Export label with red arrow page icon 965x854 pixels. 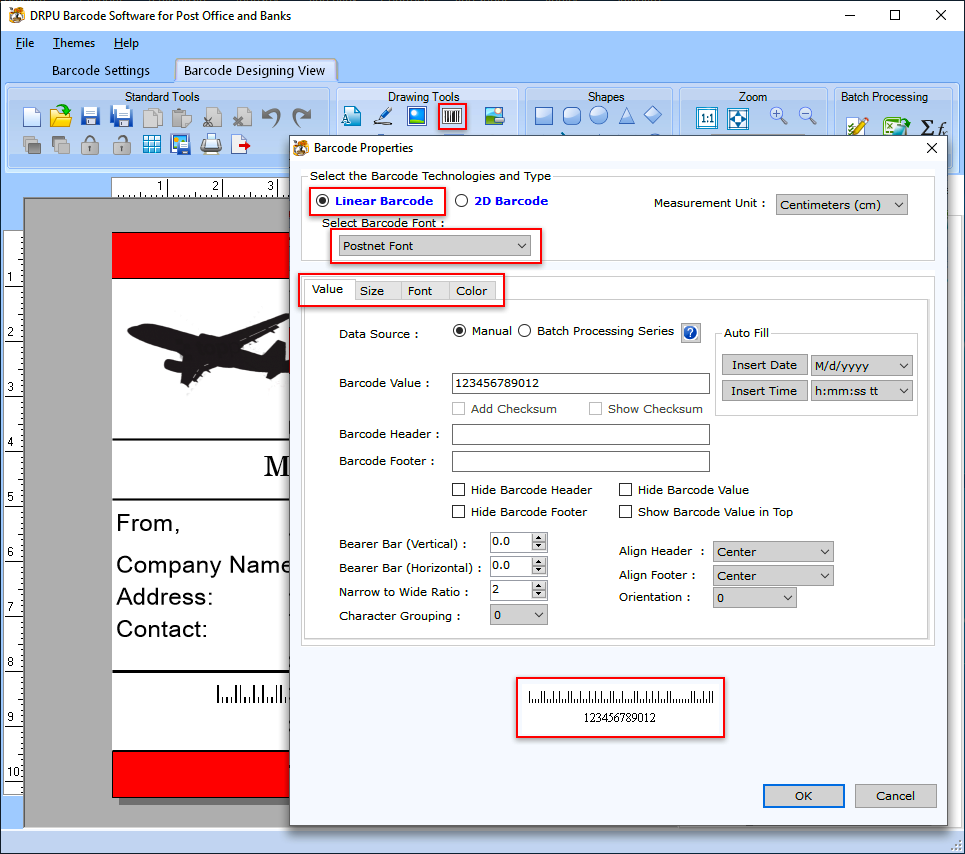coord(241,145)
